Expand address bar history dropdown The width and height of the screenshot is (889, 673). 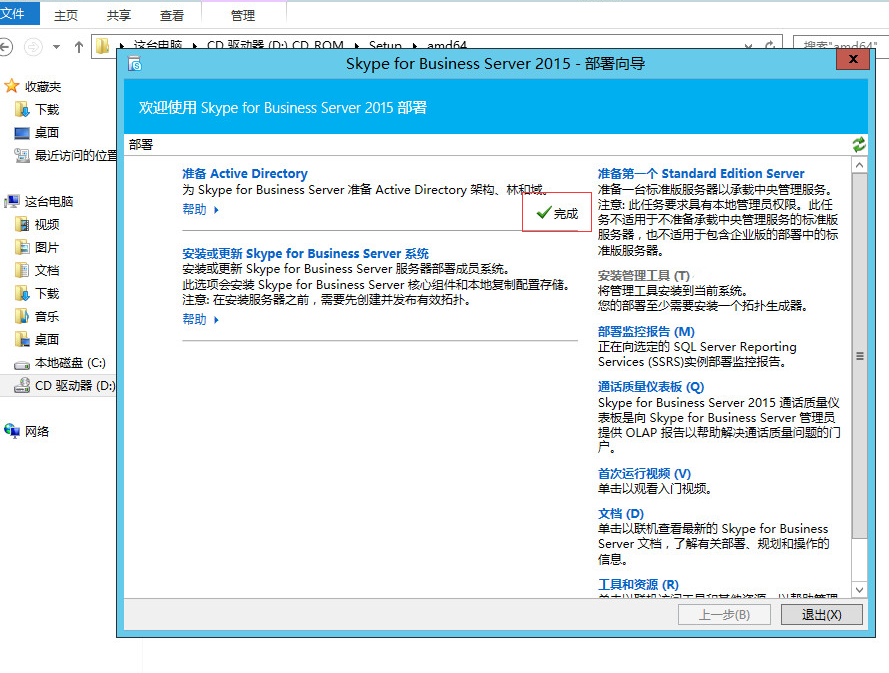click(748, 46)
